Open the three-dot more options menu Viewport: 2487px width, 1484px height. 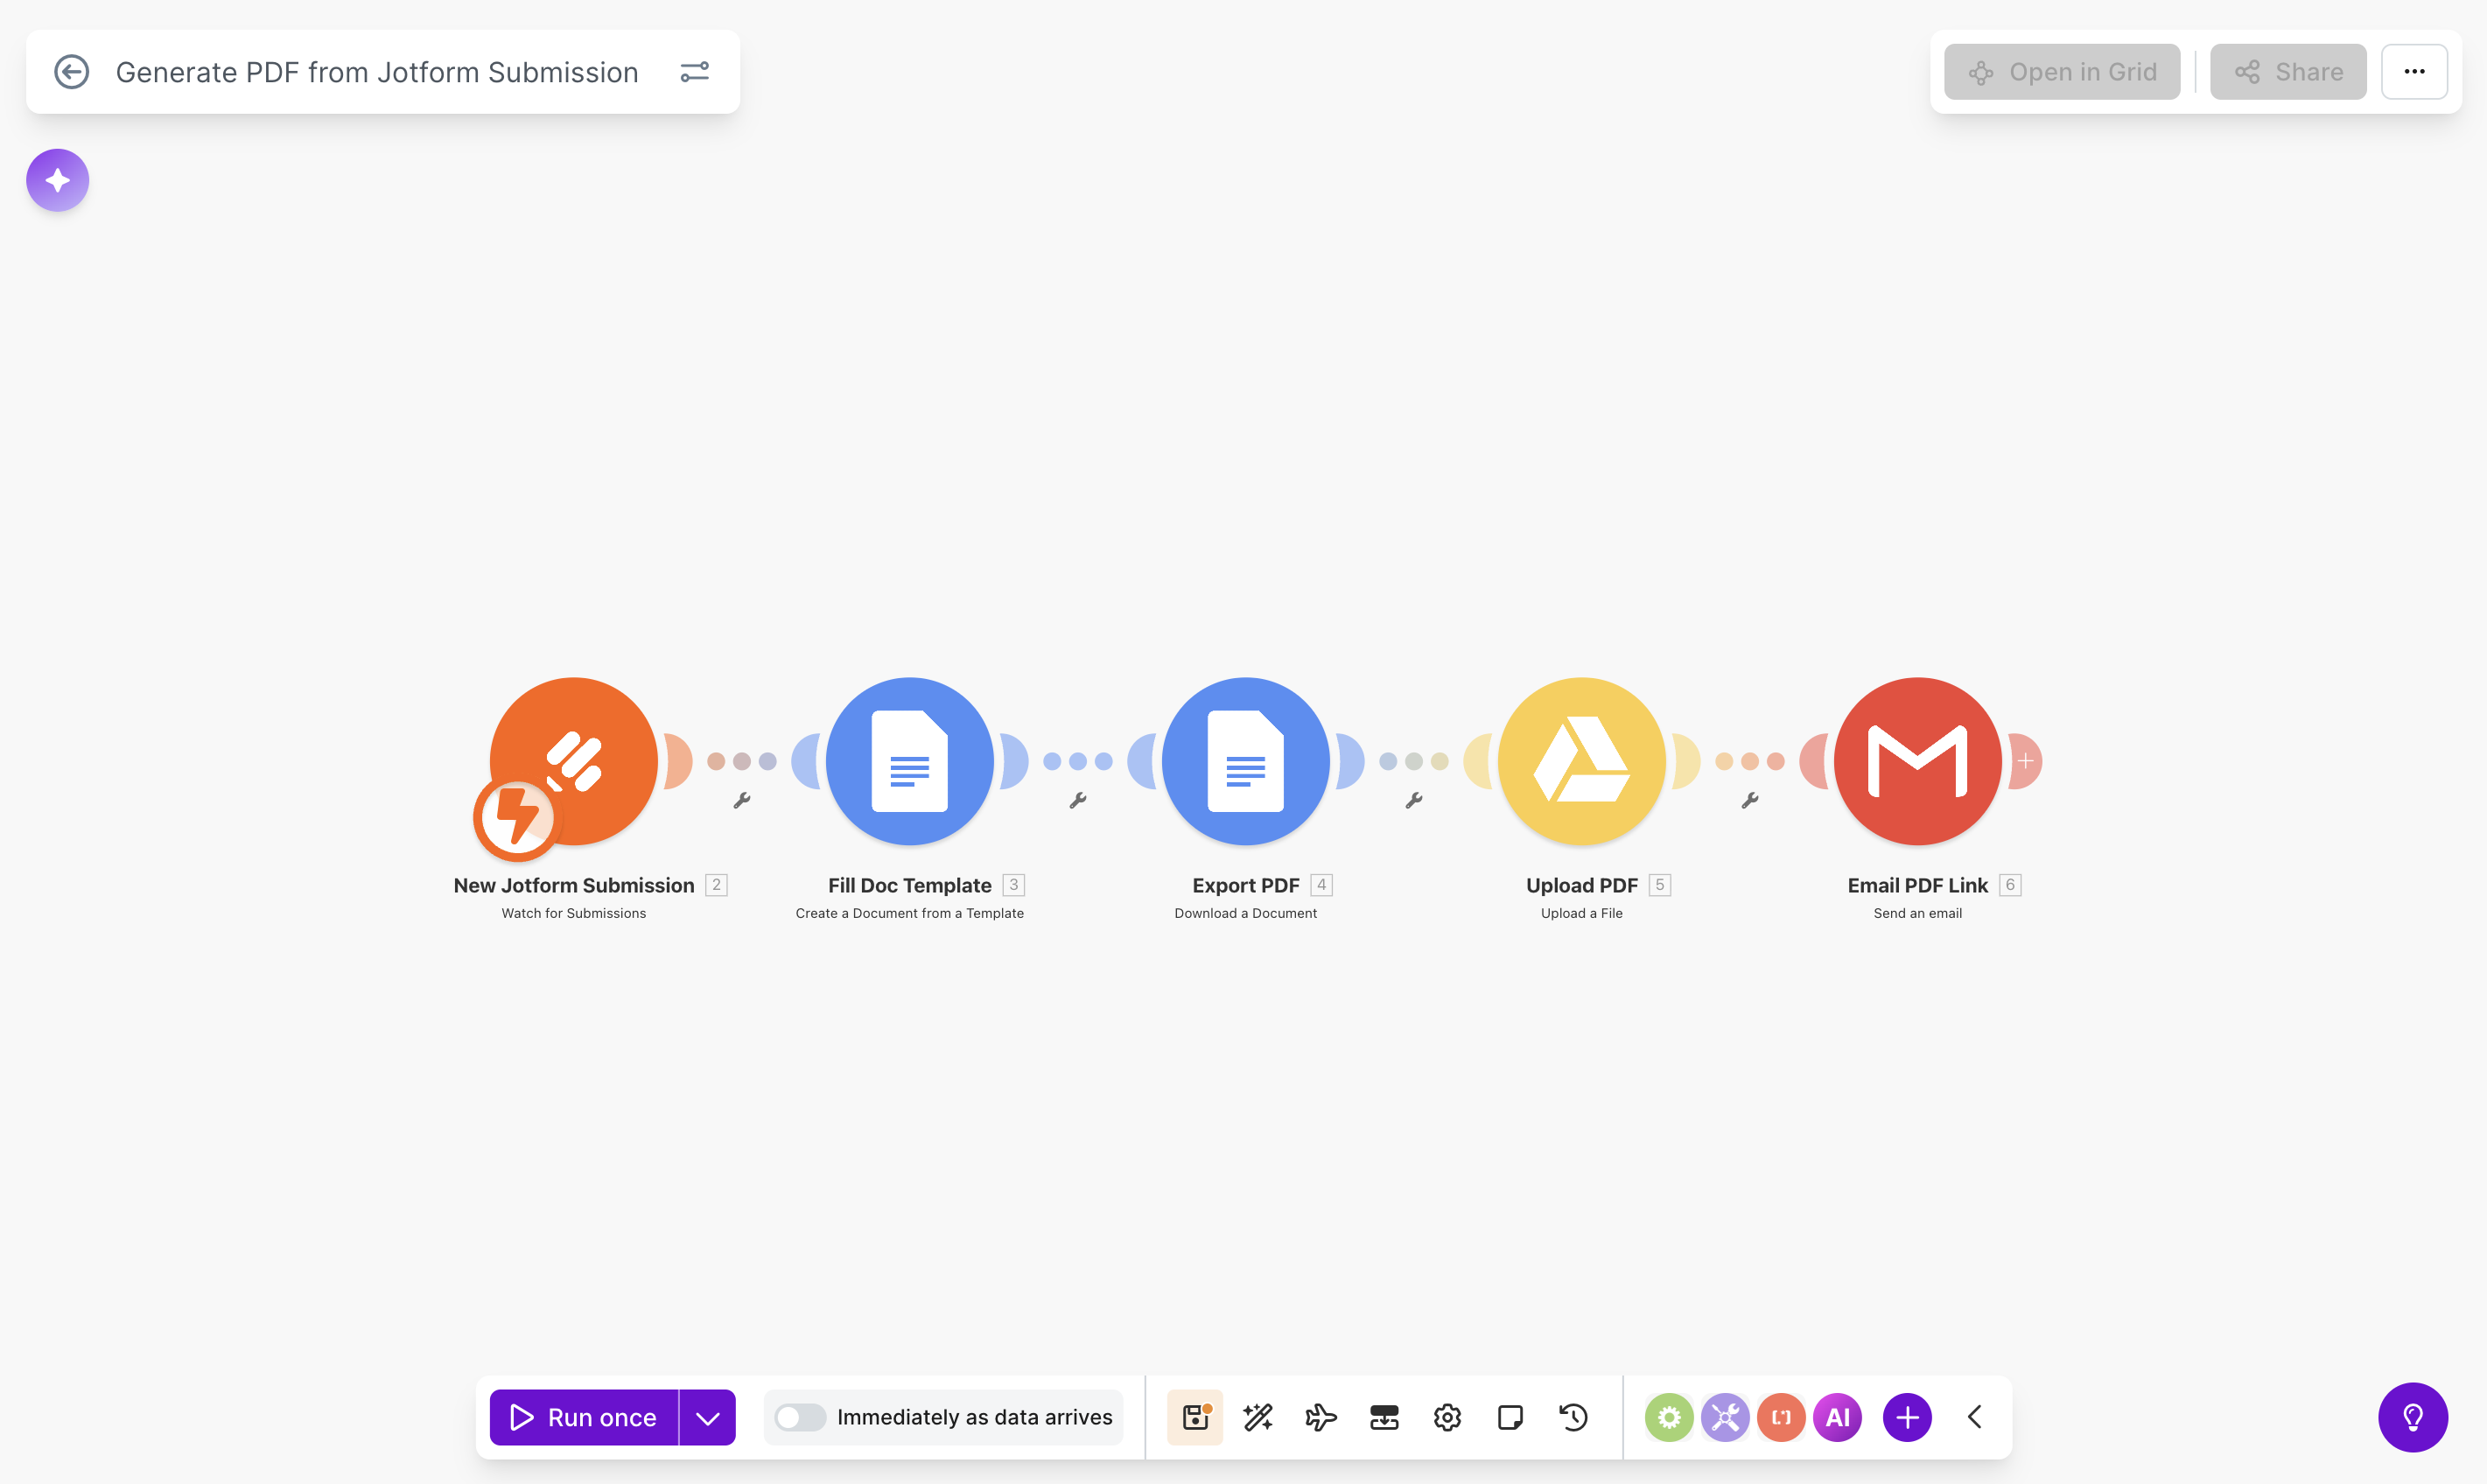[2414, 72]
